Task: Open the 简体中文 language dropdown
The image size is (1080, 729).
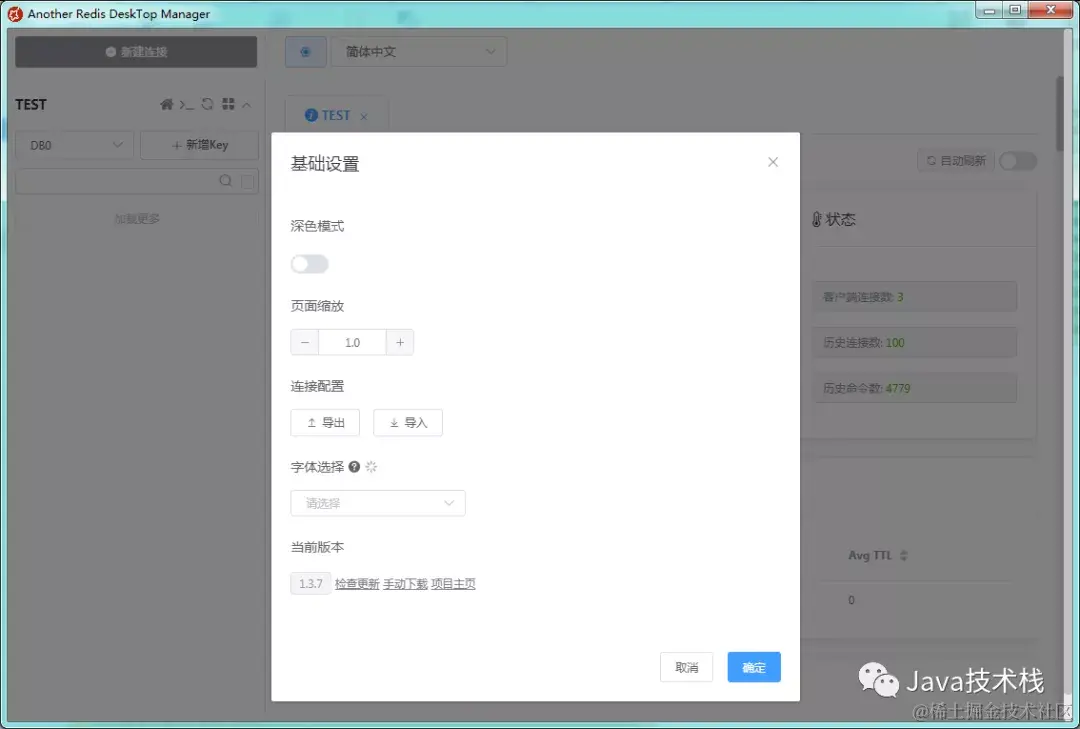Action: pos(419,51)
